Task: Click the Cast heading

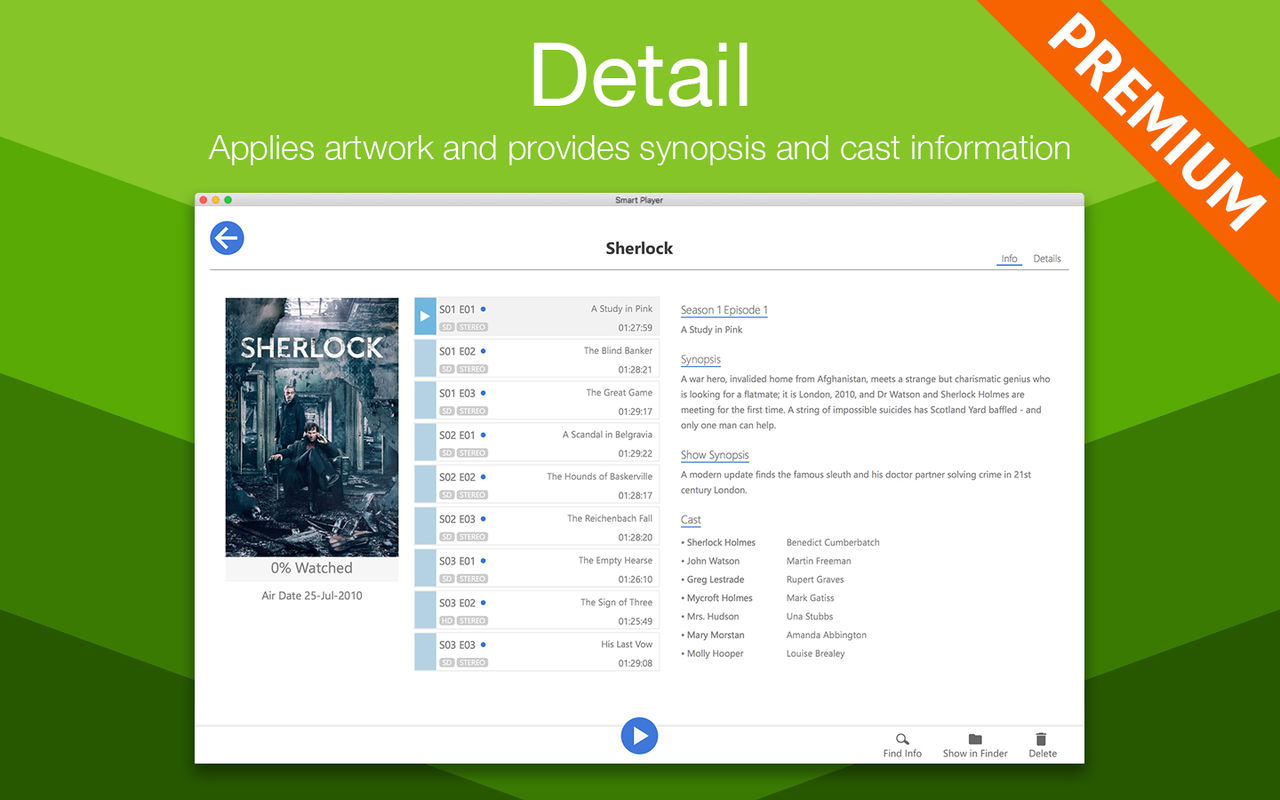Action: click(691, 520)
